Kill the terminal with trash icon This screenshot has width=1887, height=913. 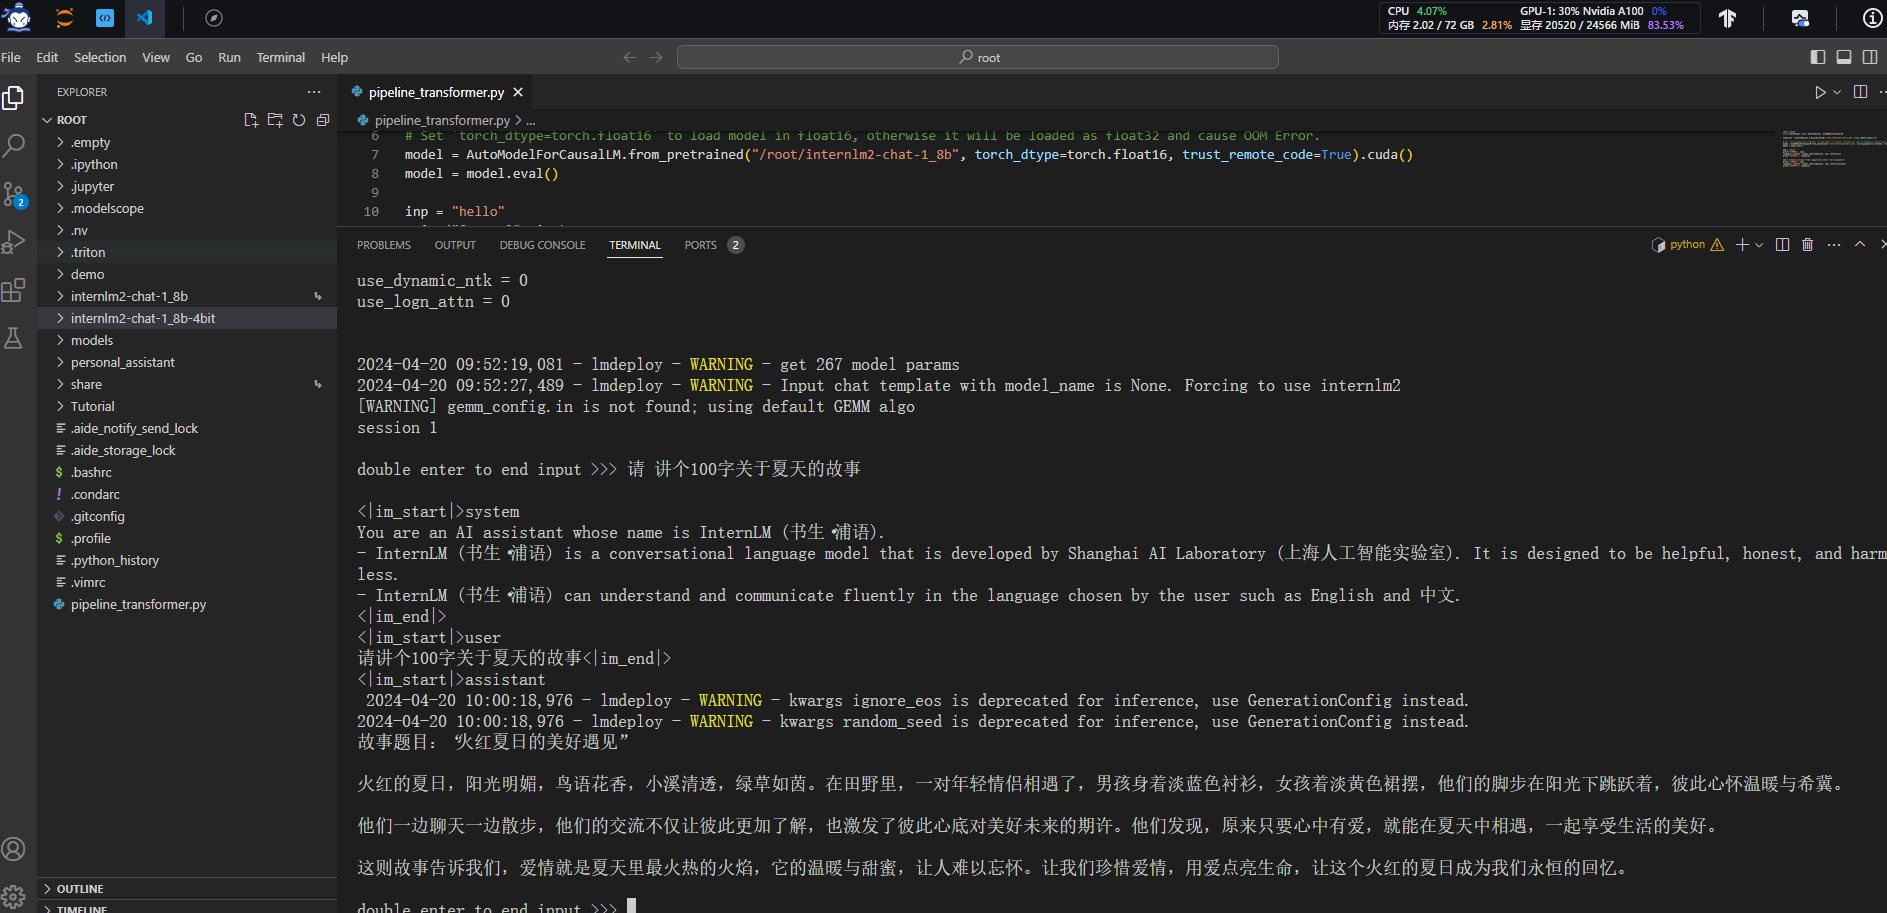(x=1807, y=245)
